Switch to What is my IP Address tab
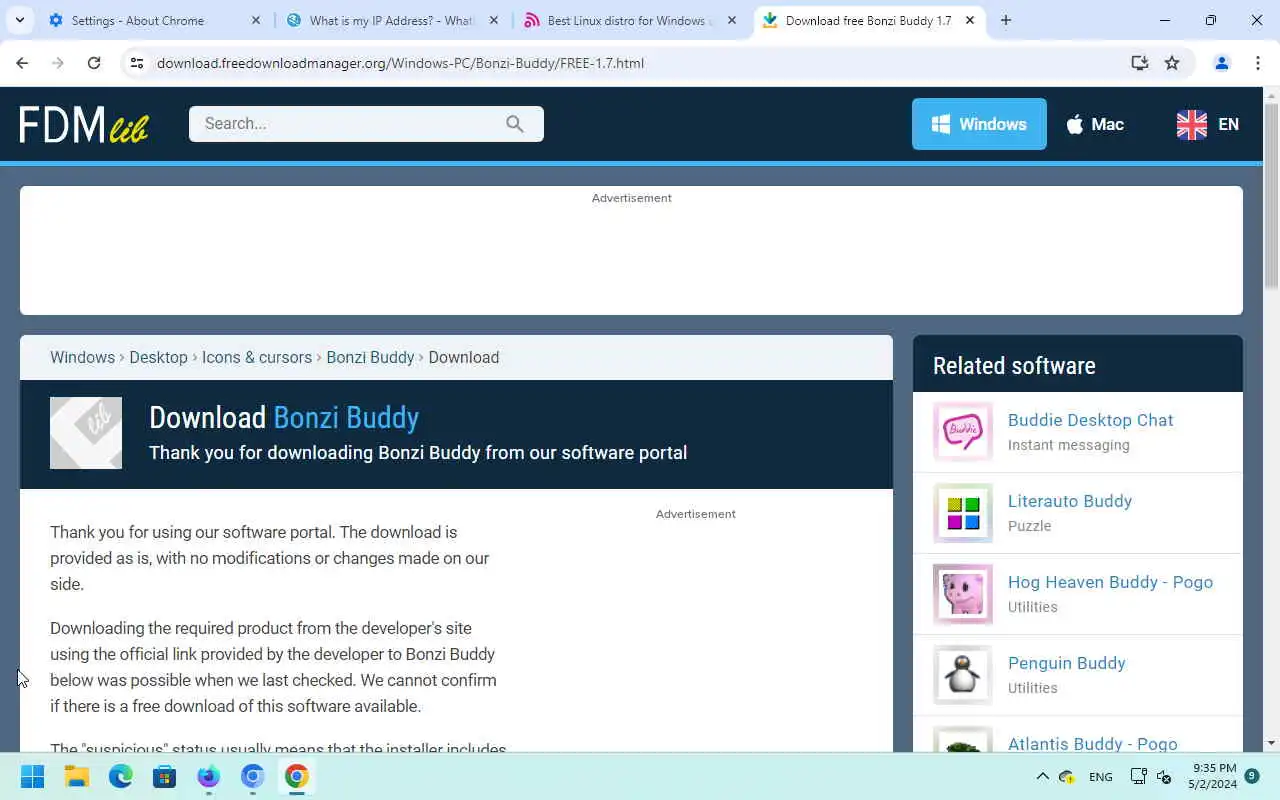Image resolution: width=1280 pixels, height=800 pixels. 393,20
